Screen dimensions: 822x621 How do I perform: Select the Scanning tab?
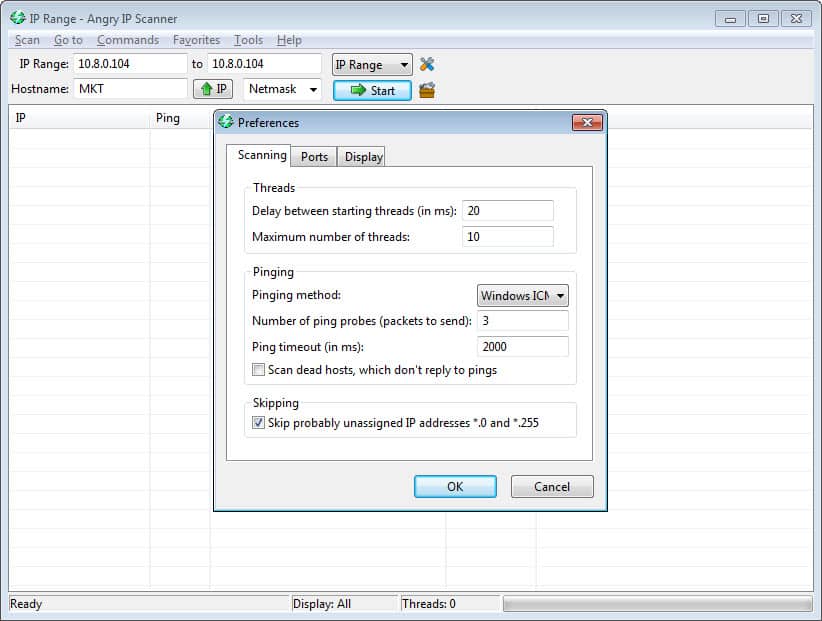coord(259,155)
